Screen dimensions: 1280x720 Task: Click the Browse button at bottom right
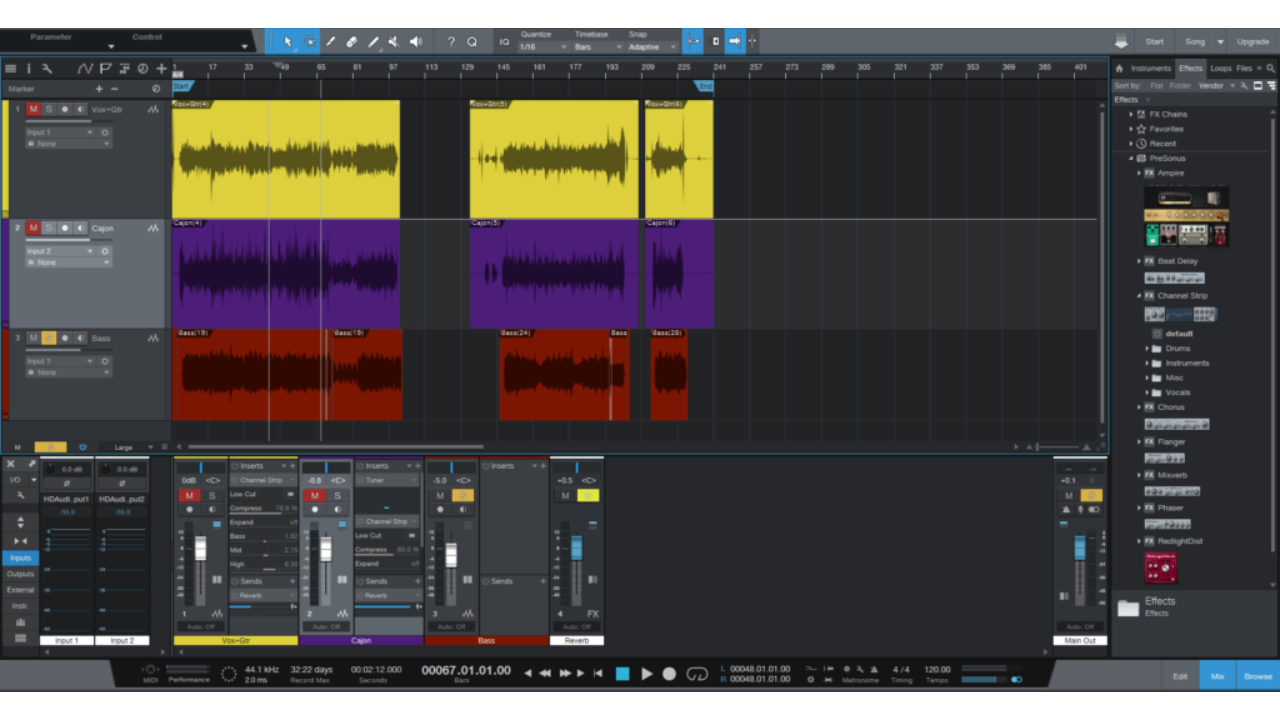pyautogui.click(x=1257, y=676)
